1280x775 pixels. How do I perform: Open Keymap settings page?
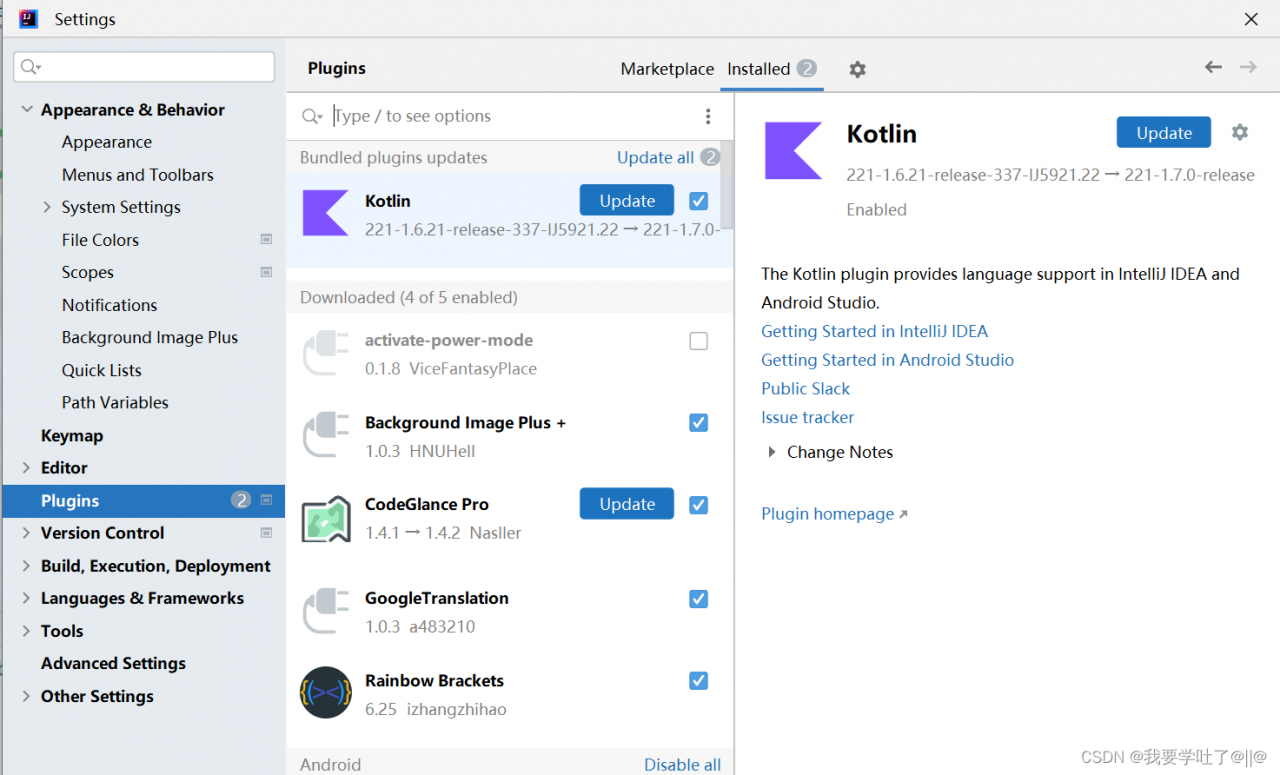72,436
